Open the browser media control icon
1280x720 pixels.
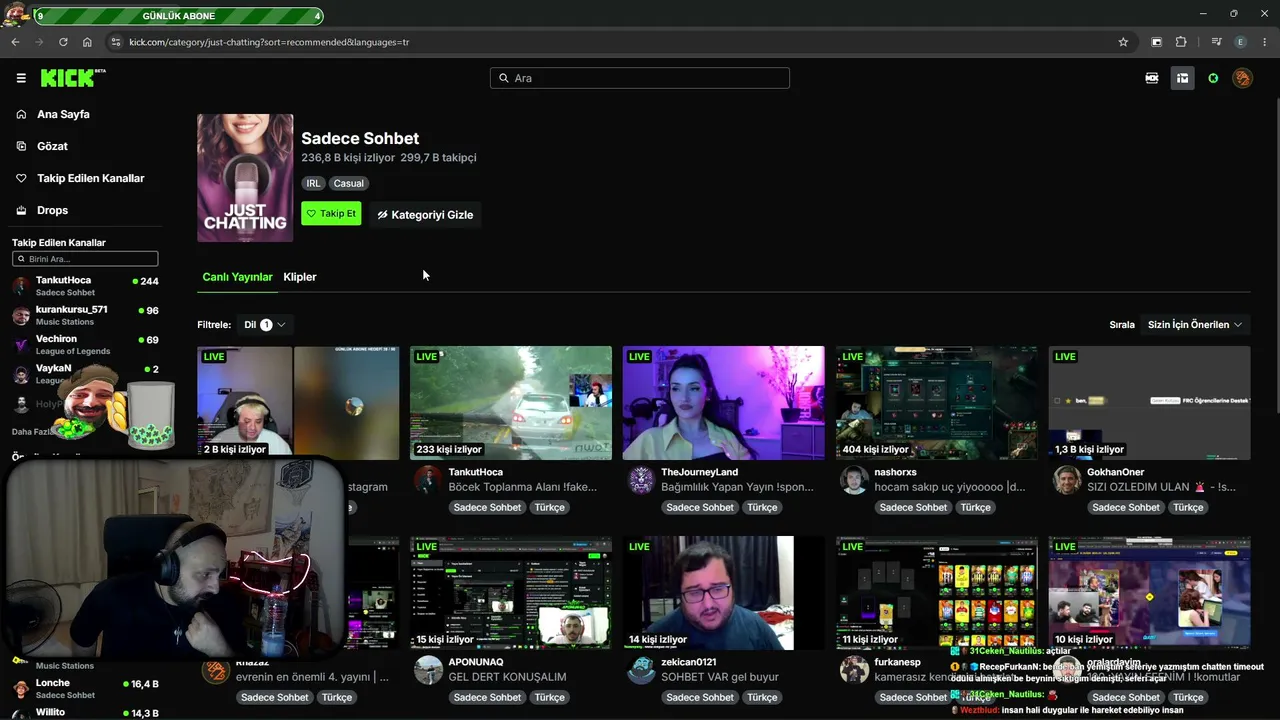[1216, 42]
